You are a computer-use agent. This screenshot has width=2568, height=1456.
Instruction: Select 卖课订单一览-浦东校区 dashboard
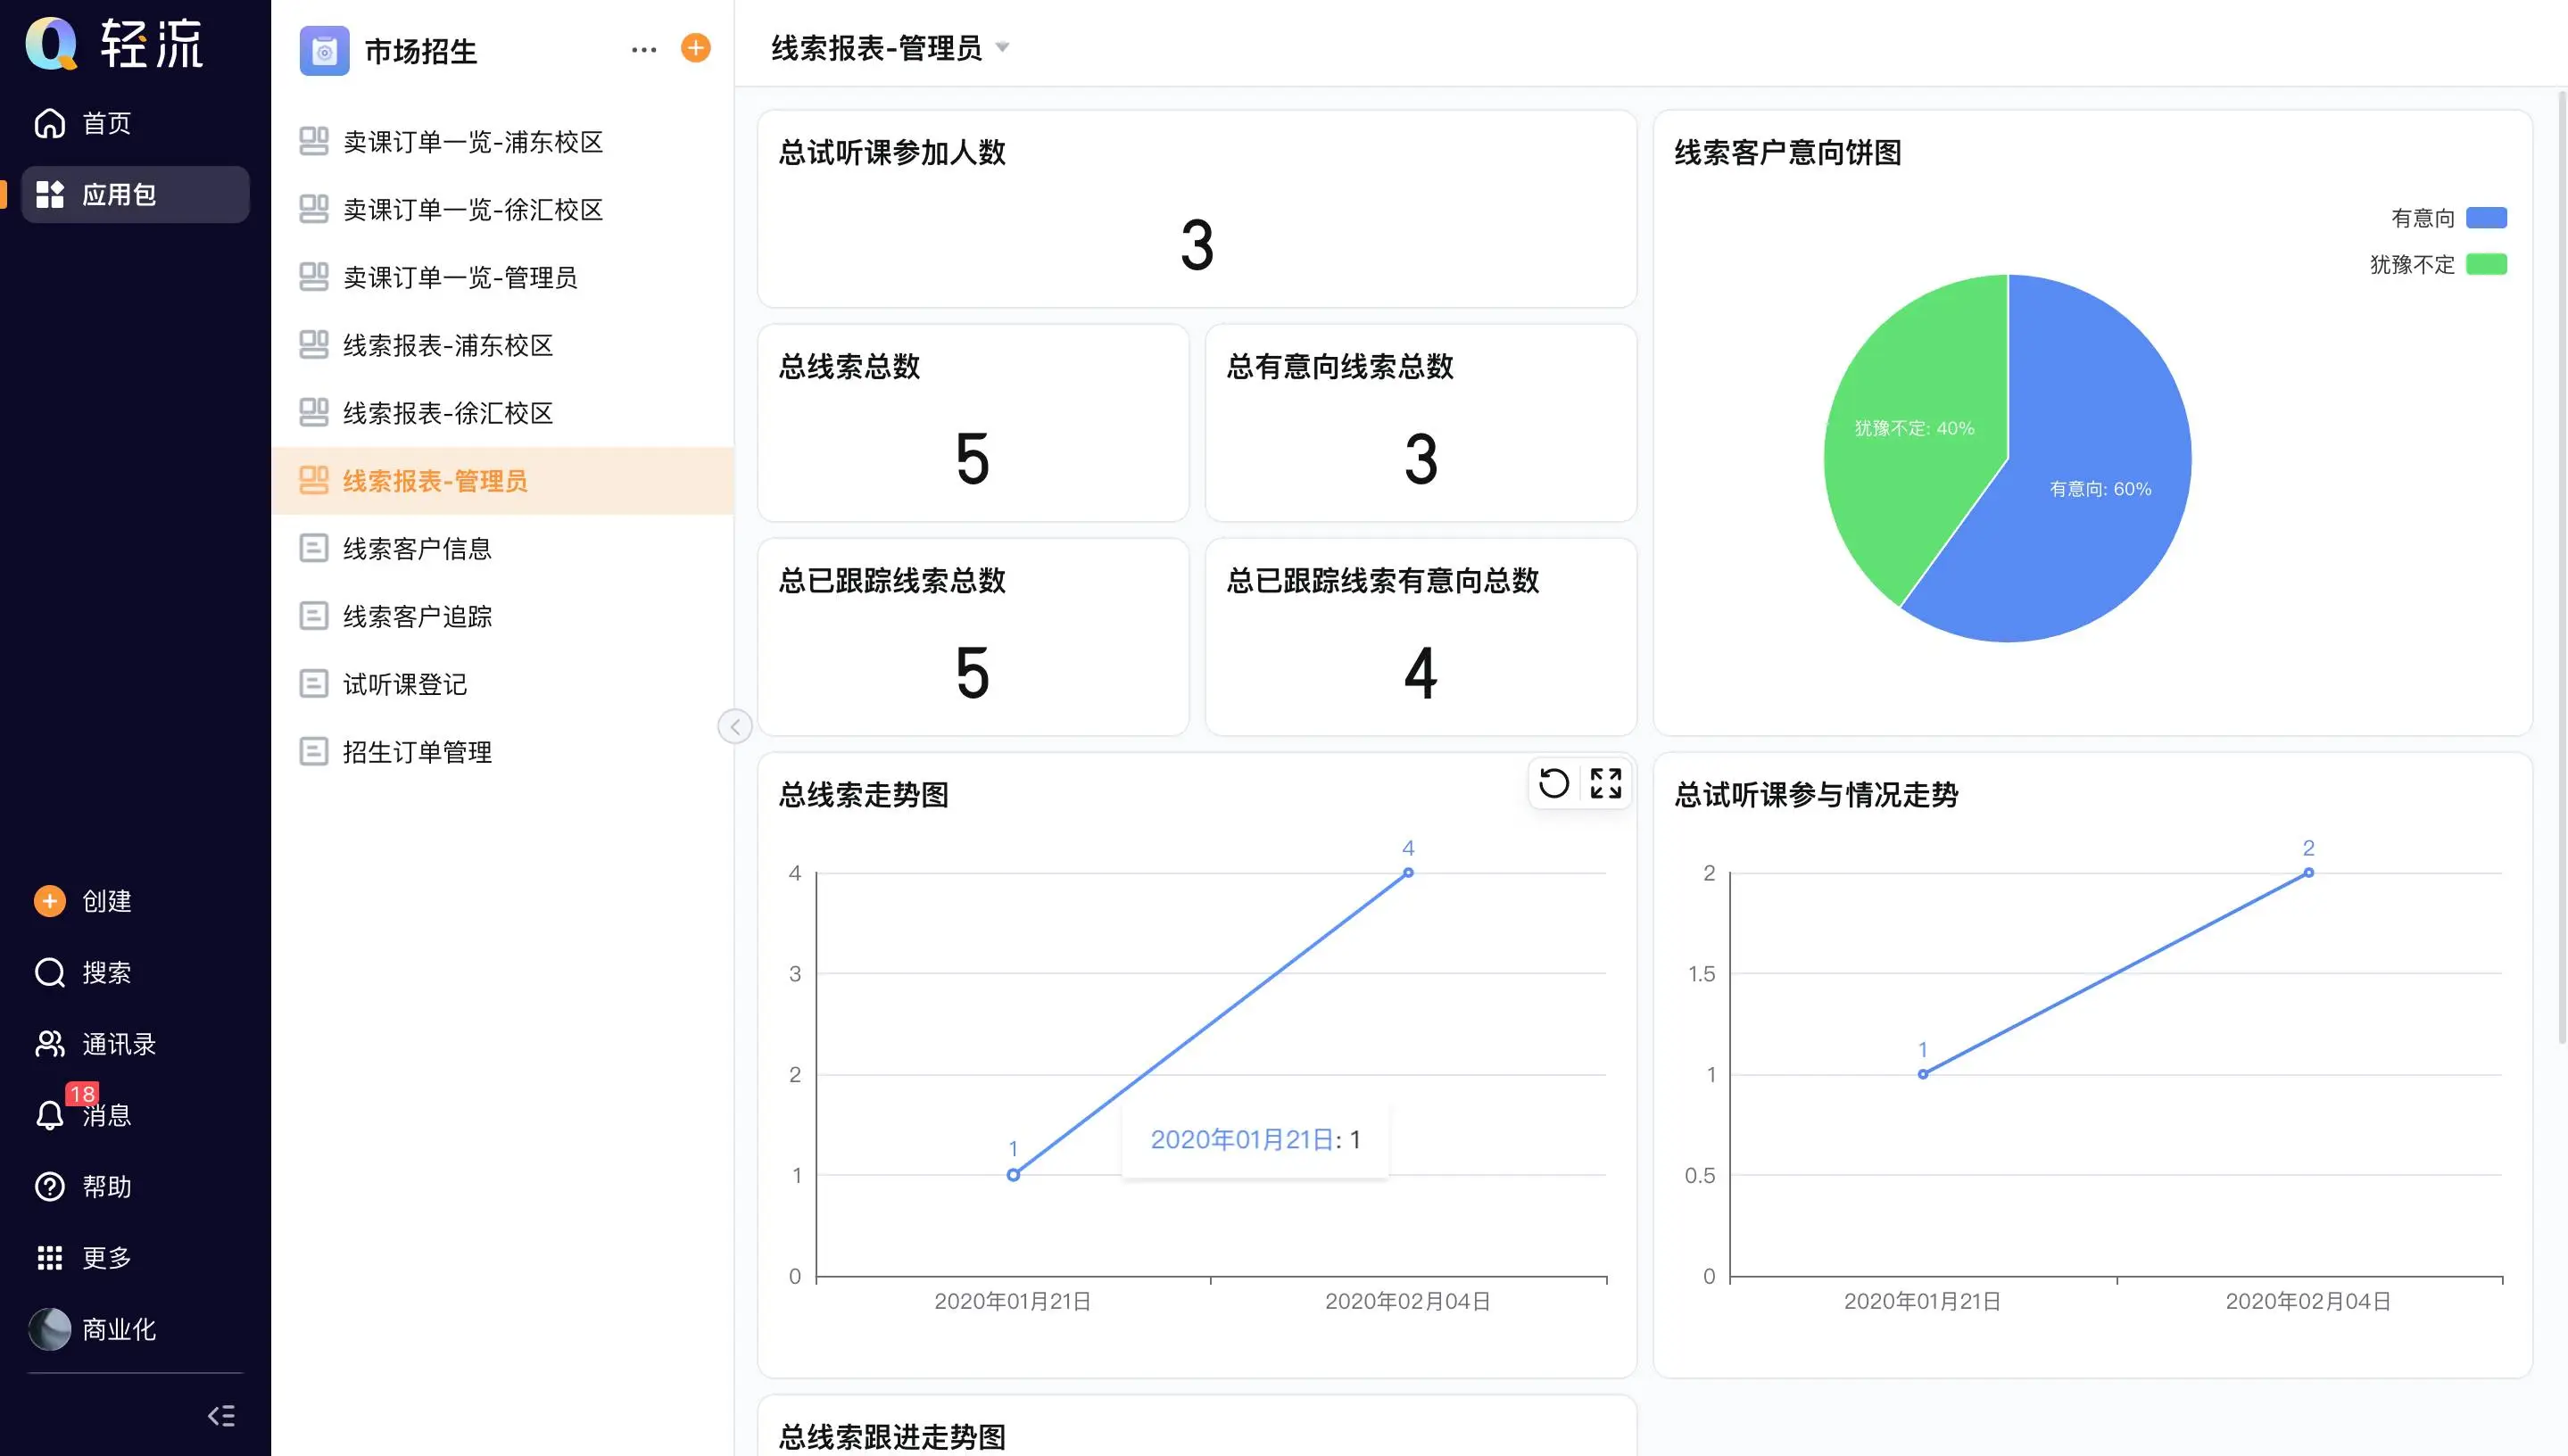coord(472,142)
